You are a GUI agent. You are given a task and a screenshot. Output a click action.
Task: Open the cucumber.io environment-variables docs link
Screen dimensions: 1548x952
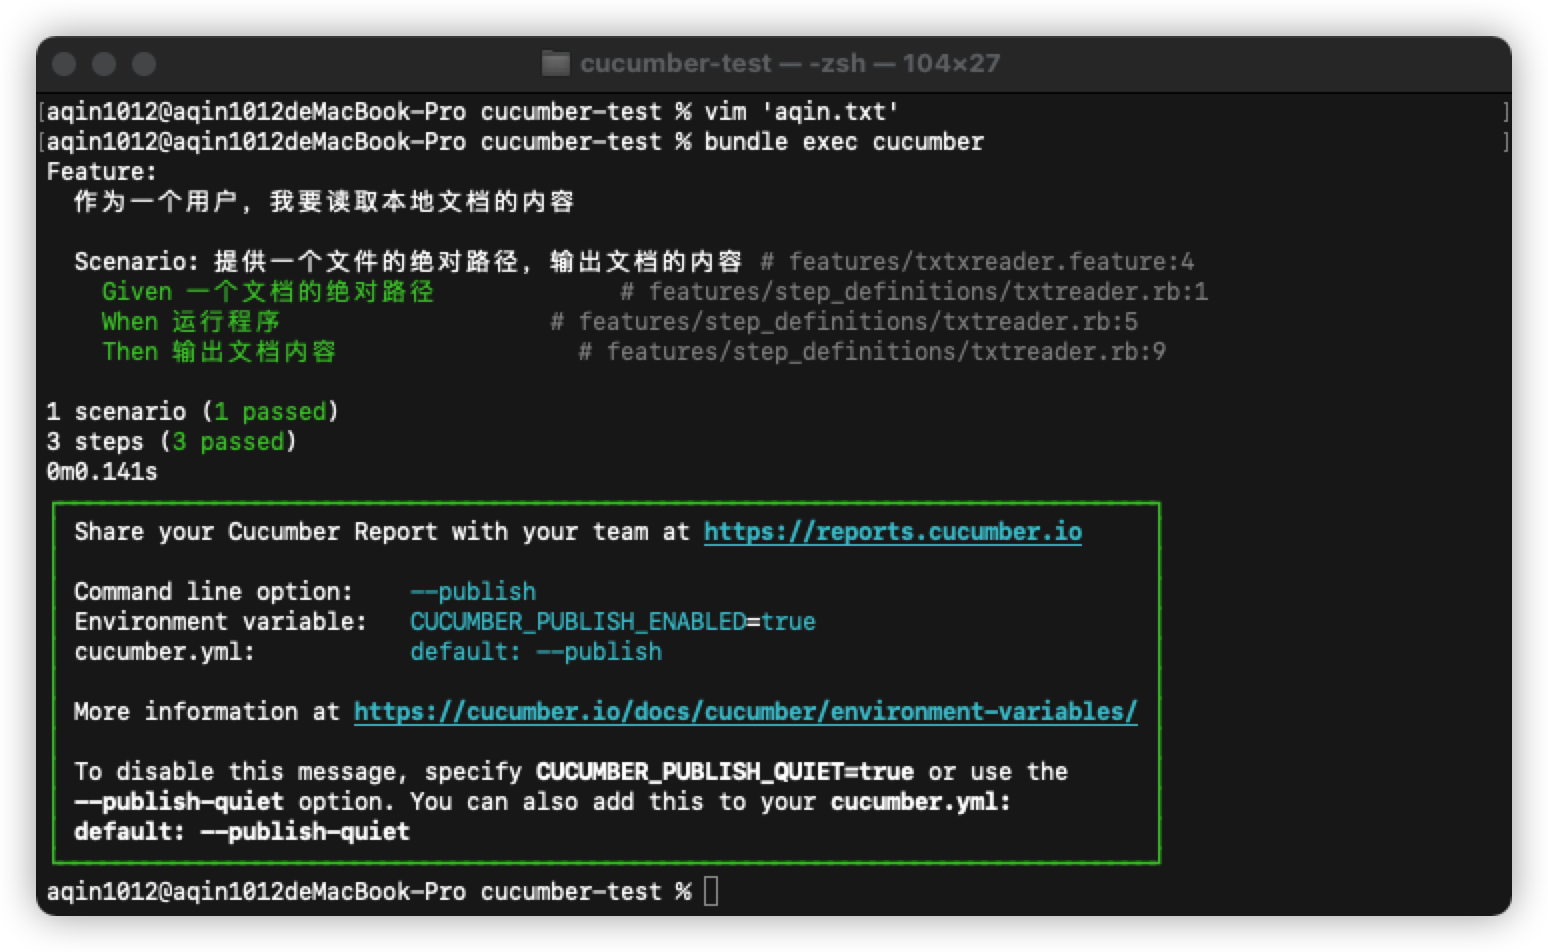pyautogui.click(x=745, y=712)
